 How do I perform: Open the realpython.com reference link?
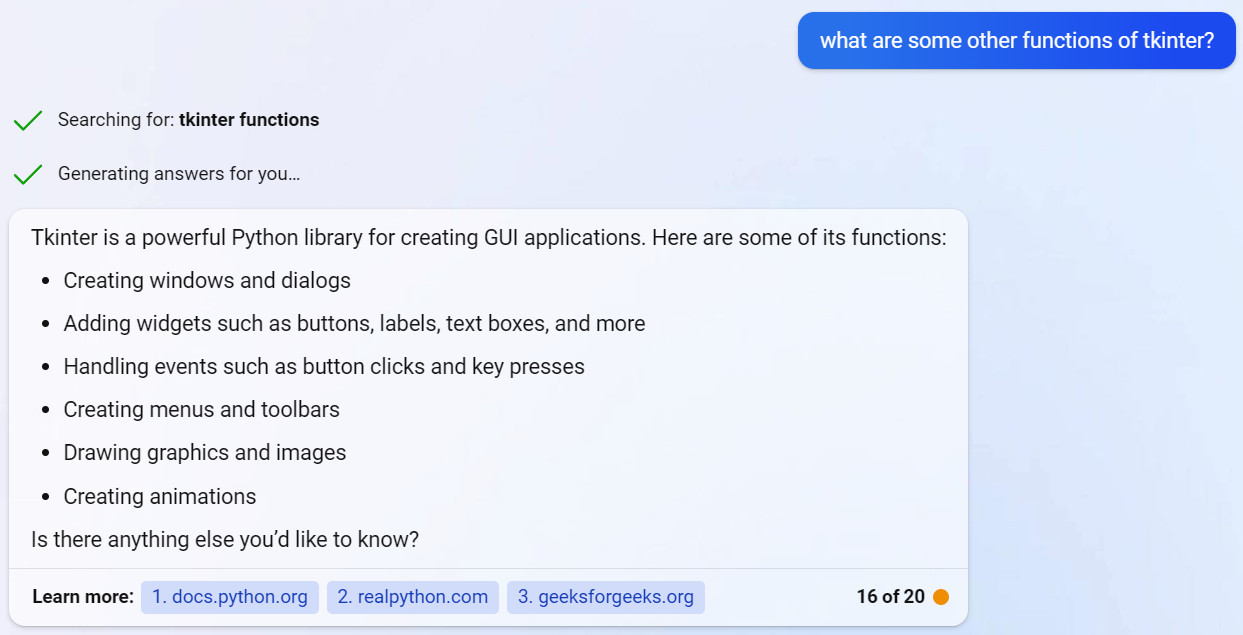tap(413, 597)
